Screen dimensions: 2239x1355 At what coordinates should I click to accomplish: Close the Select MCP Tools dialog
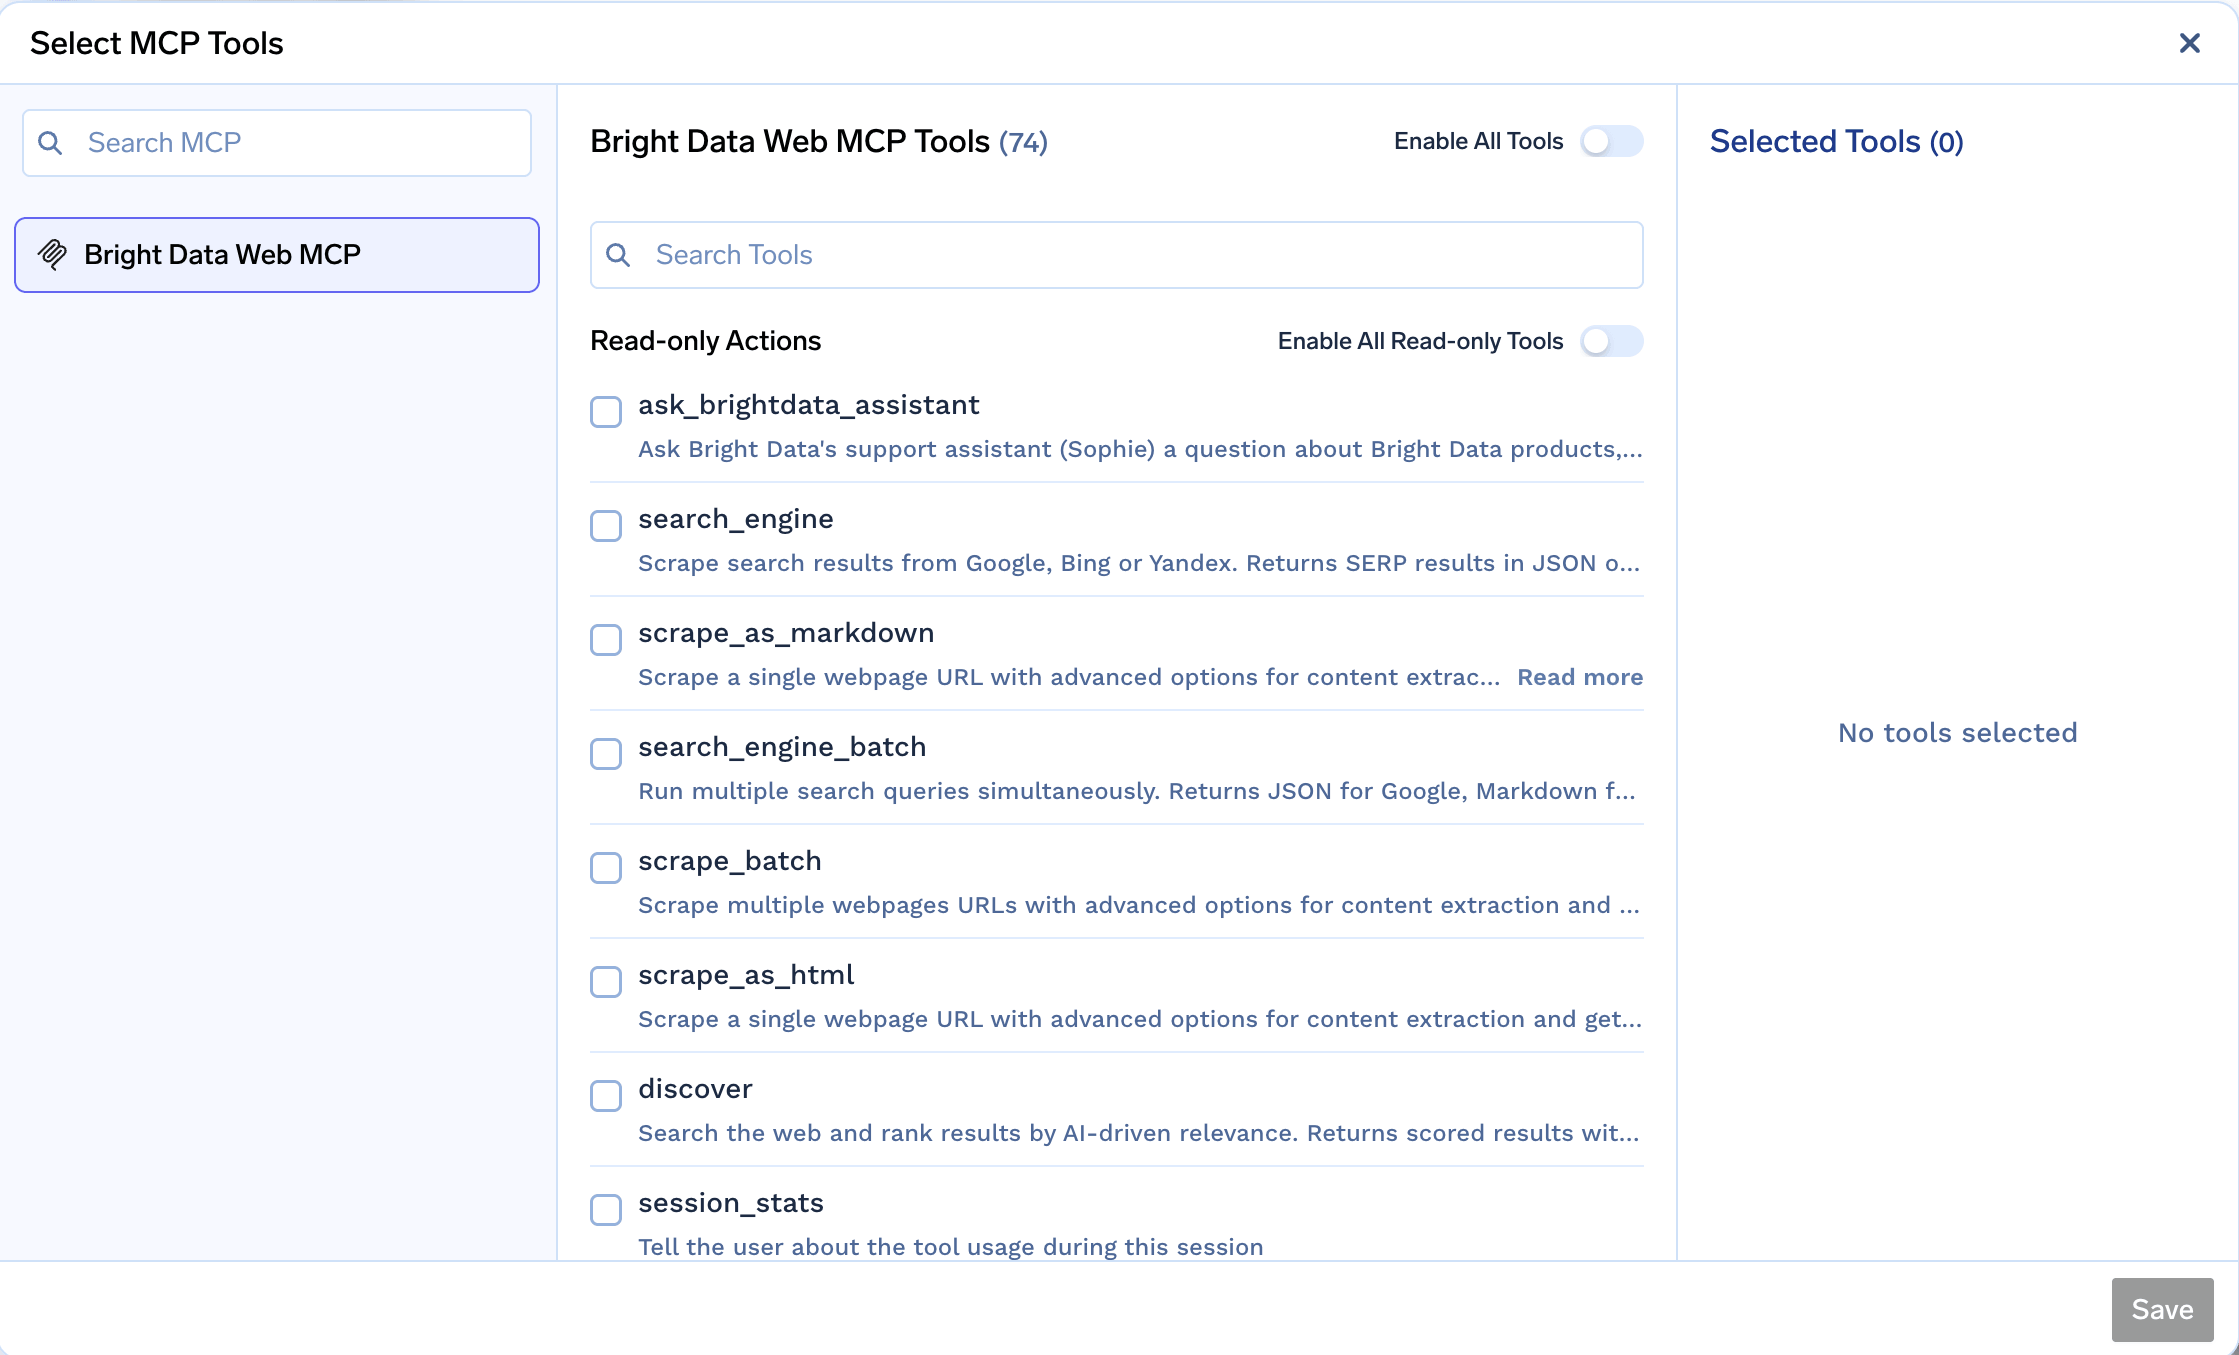pos(2189,43)
